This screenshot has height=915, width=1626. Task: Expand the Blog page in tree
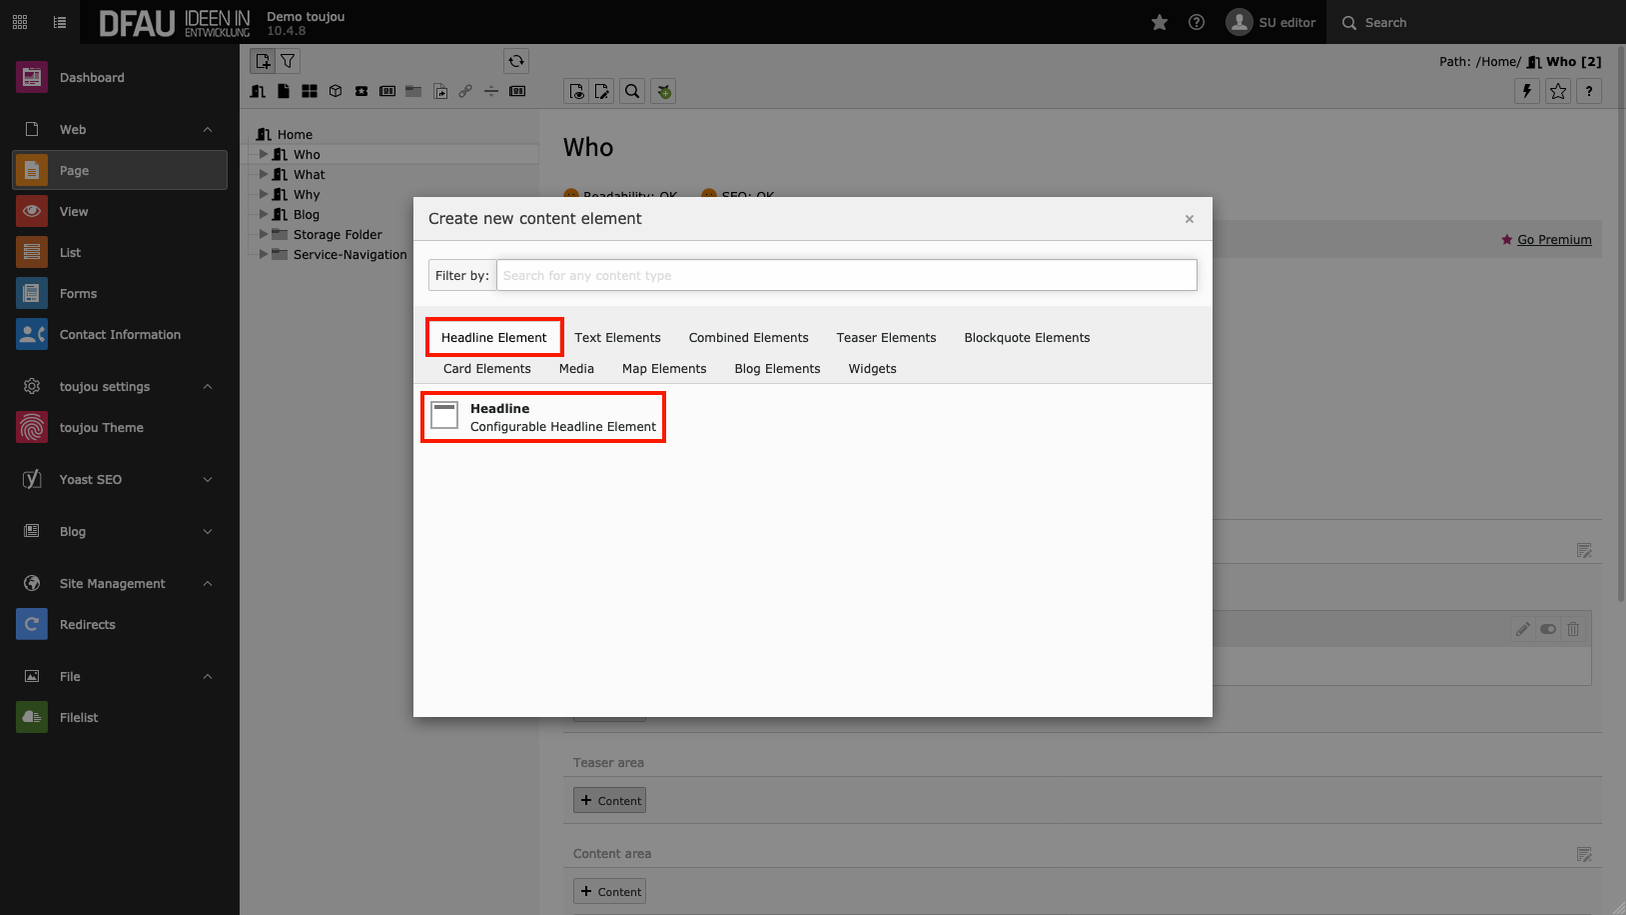[x=264, y=214]
